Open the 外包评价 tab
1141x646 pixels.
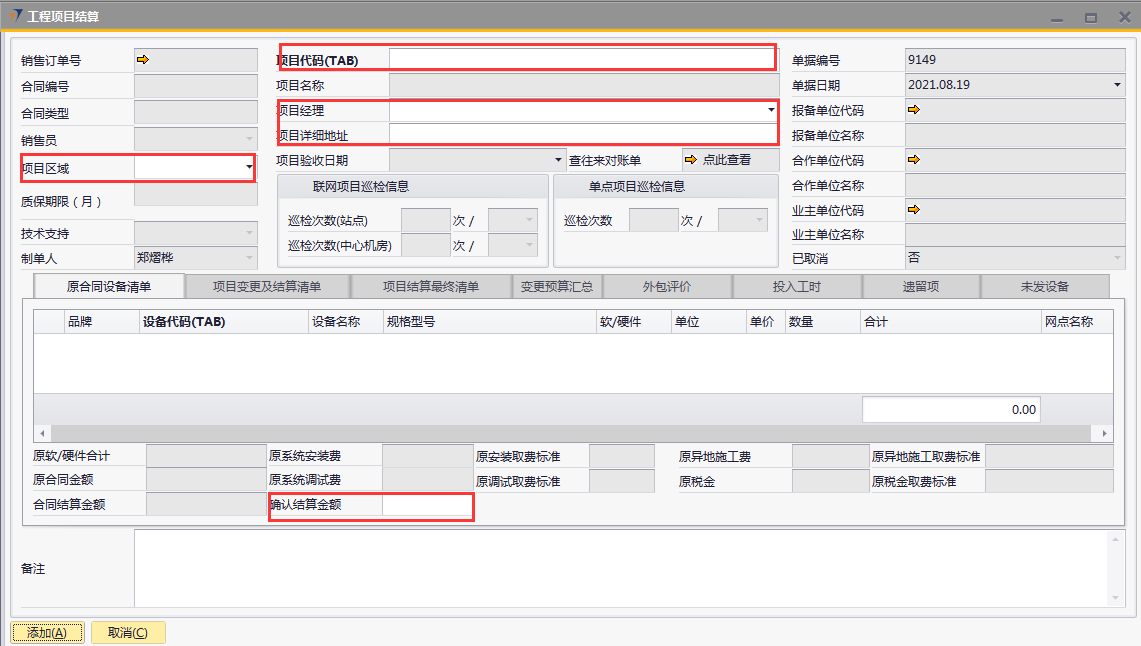667,287
